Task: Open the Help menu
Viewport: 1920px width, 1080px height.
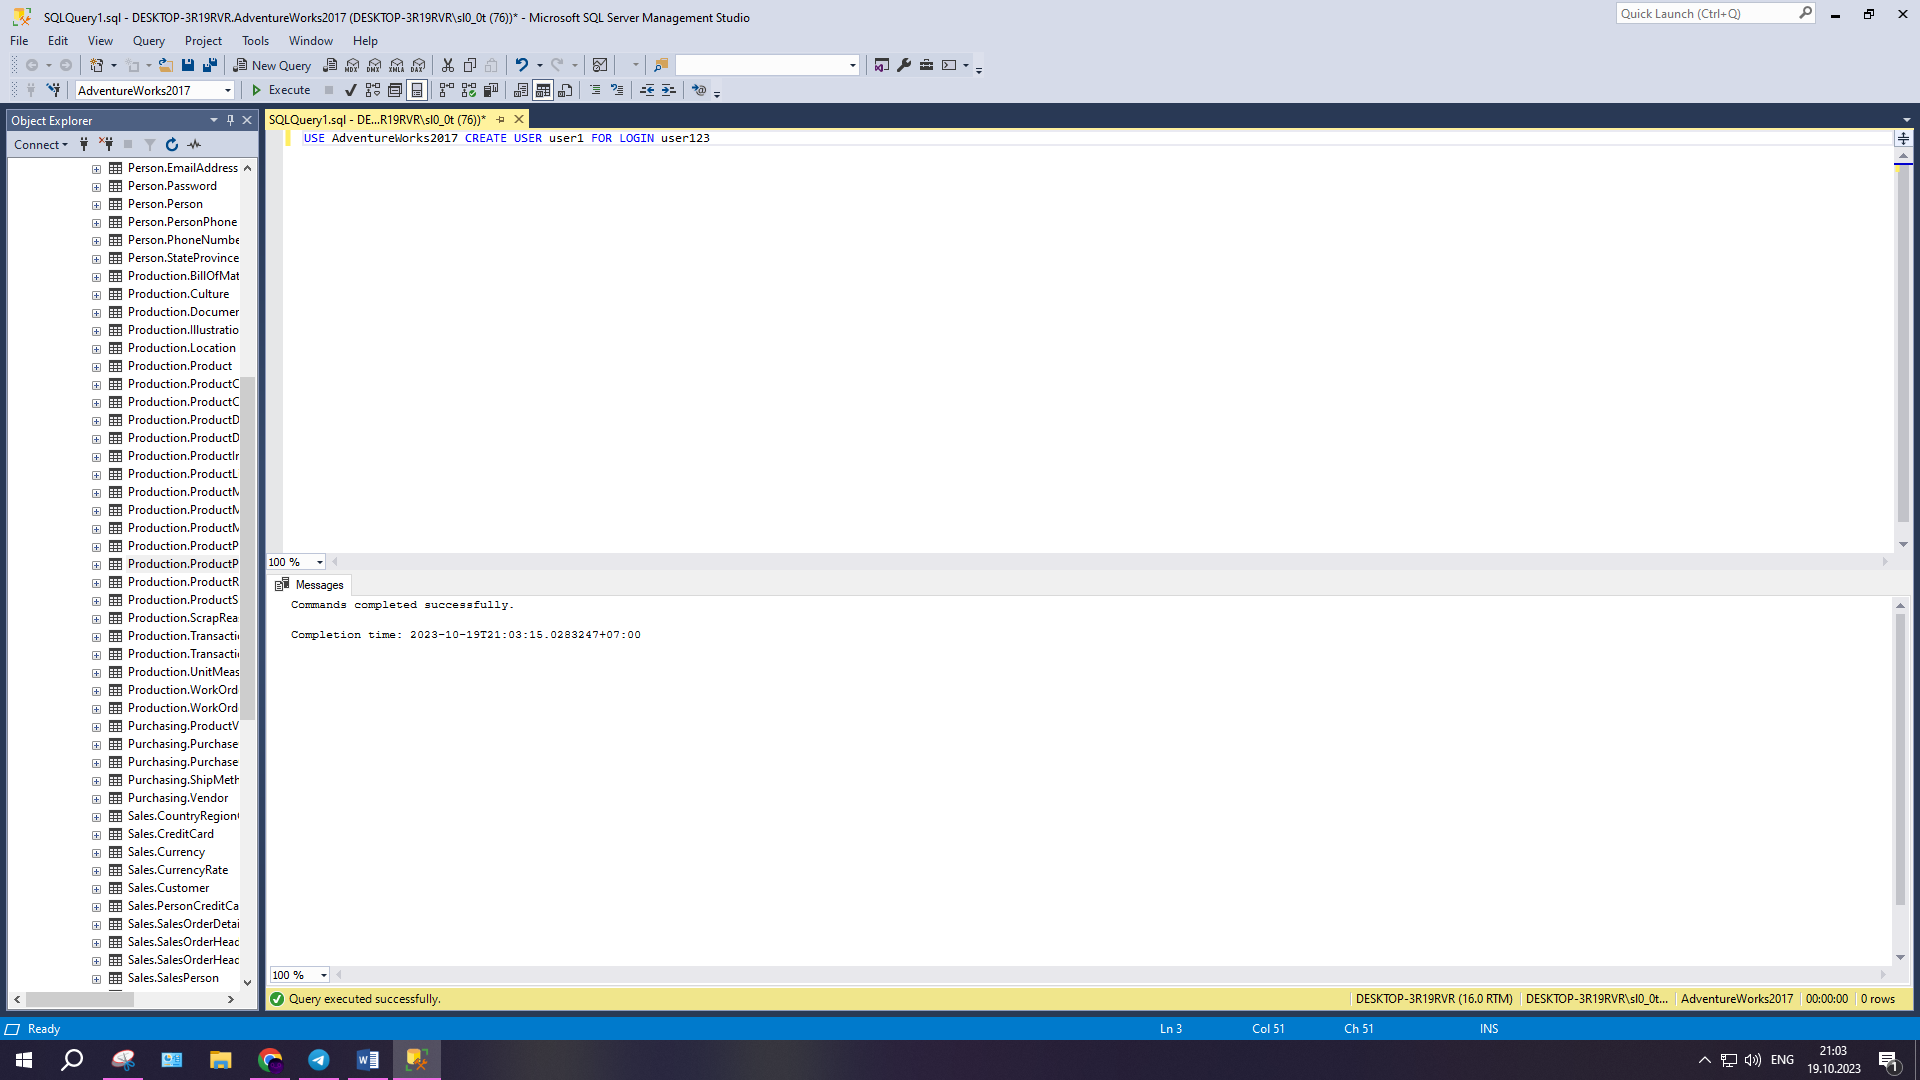Action: click(365, 41)
